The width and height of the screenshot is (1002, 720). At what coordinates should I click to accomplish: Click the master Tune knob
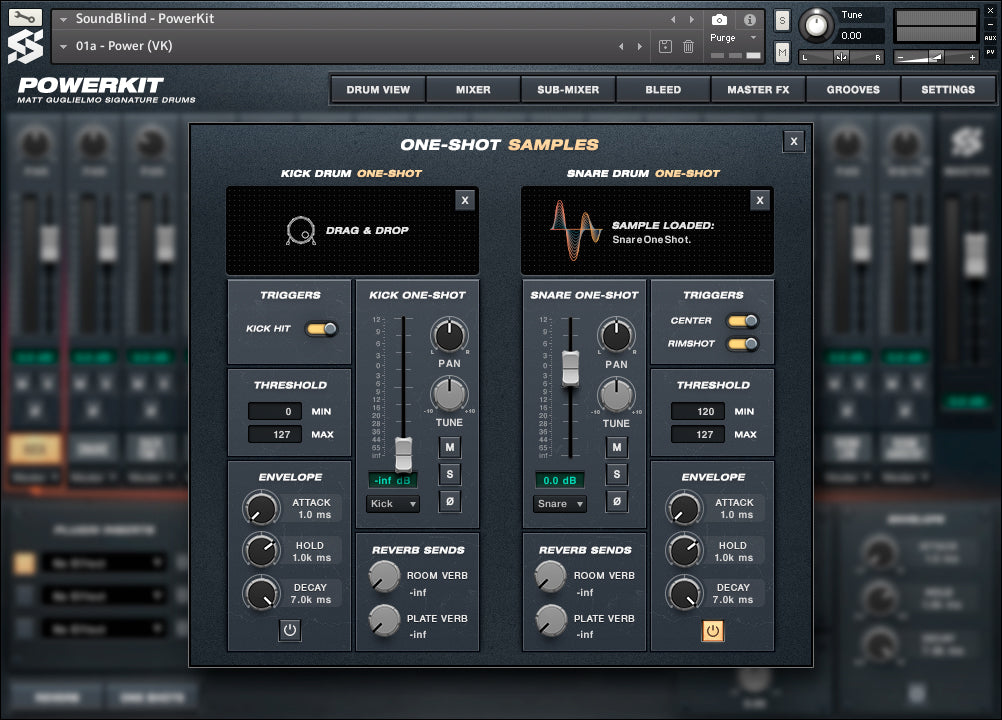[x=816, y=25]
